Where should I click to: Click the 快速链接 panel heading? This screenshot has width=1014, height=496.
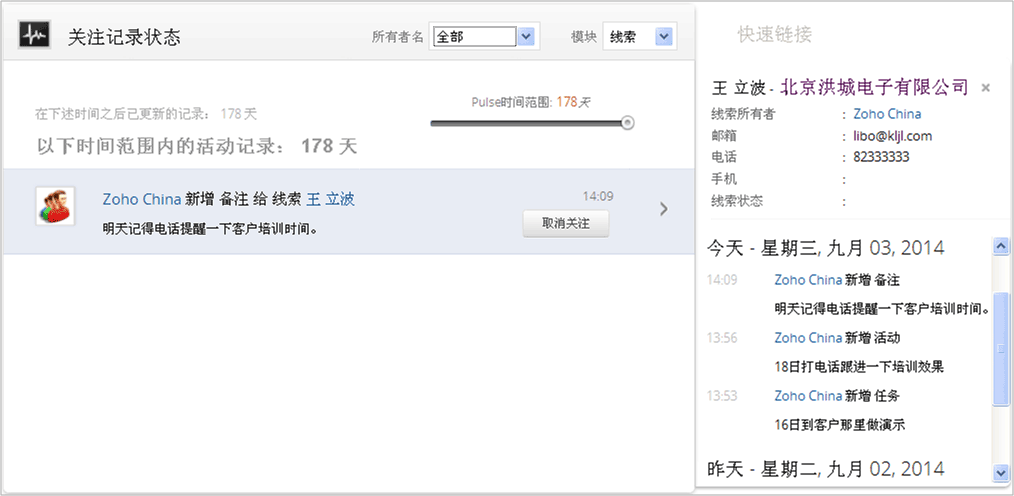774,34
